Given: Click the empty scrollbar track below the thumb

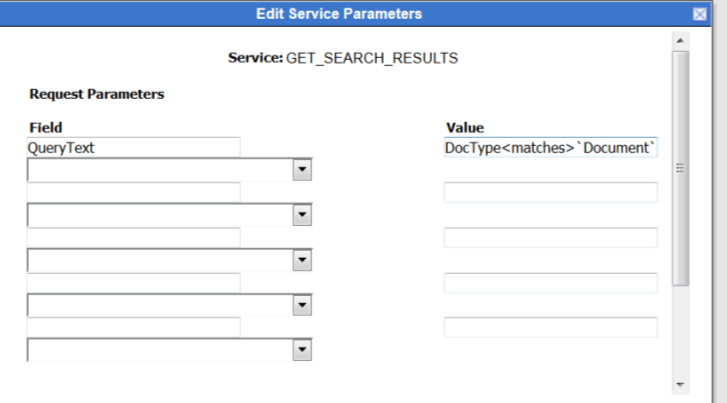Looking at the screenshot, I should [x=680, y=330].
